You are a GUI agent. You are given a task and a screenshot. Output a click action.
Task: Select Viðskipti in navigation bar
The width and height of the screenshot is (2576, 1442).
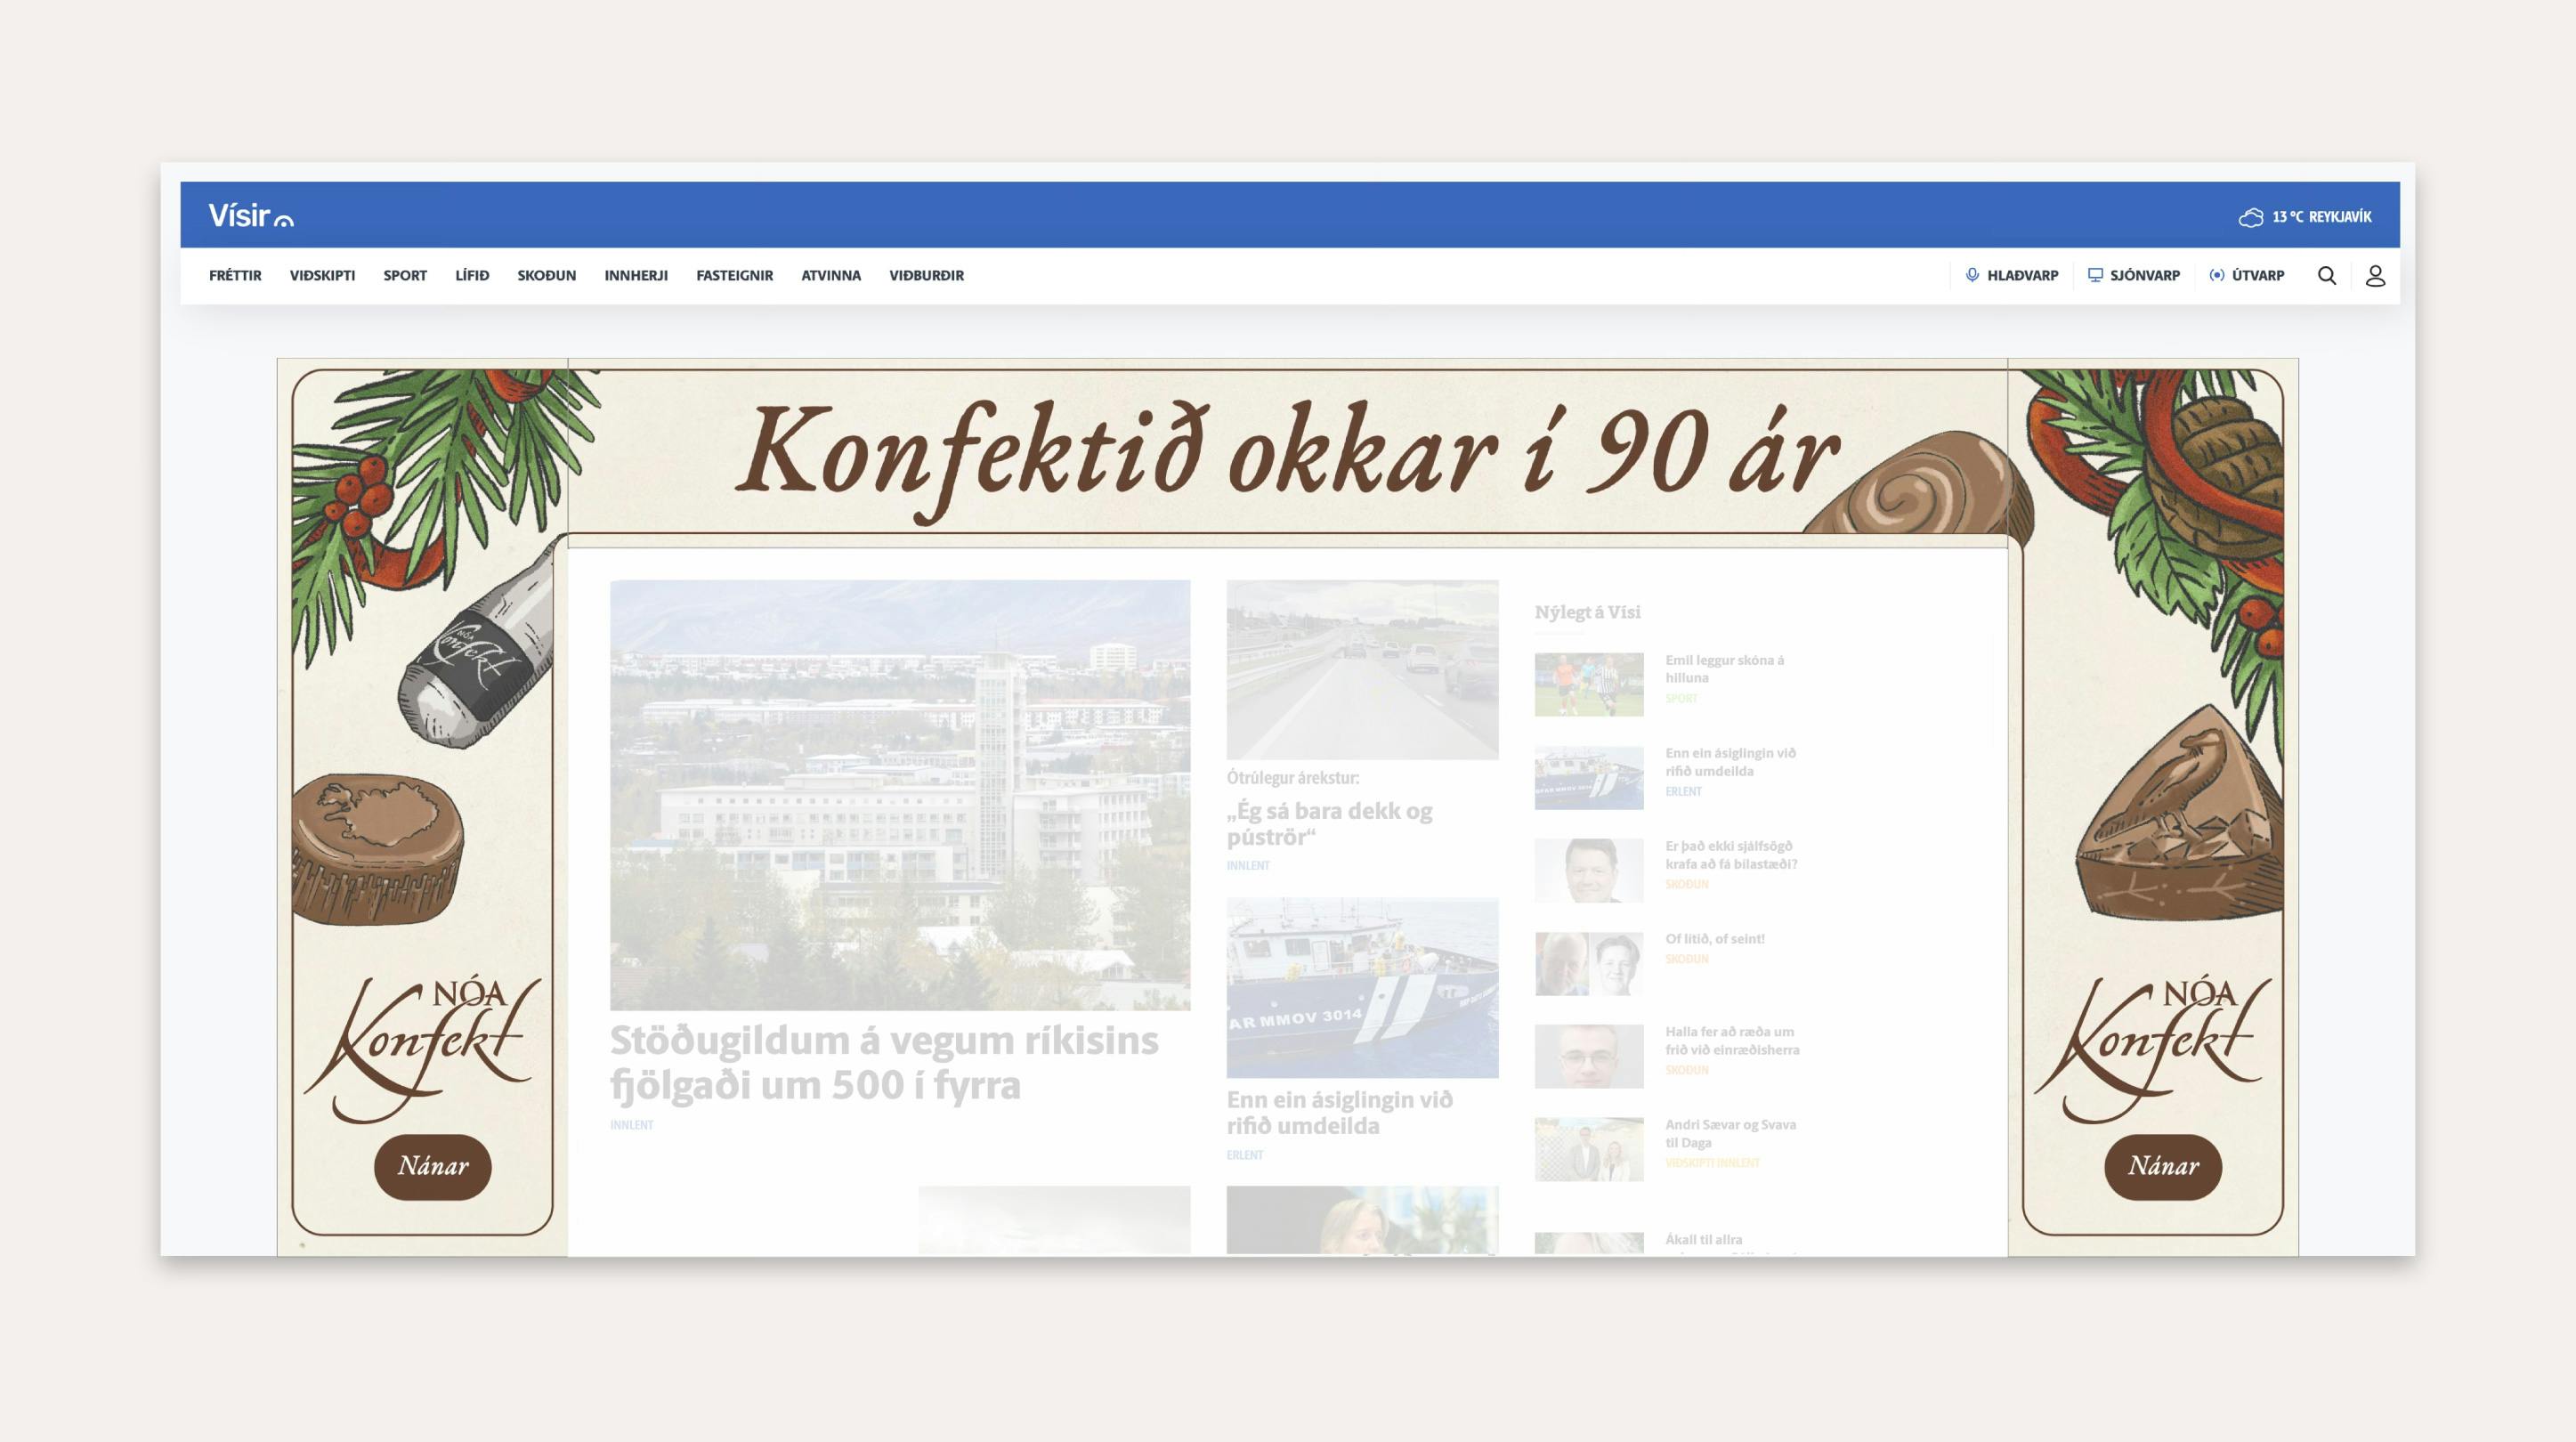point(322,276)
